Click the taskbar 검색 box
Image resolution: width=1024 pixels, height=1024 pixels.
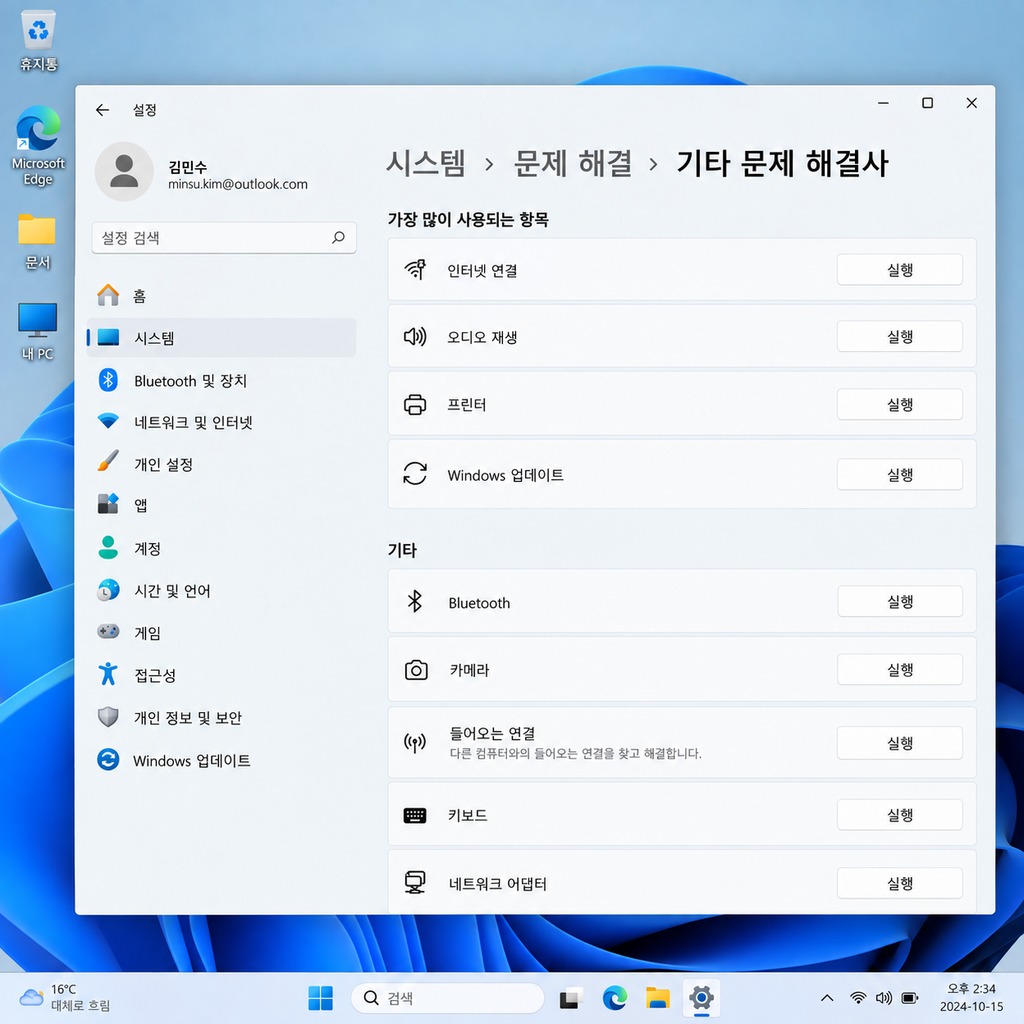(447, 998)
